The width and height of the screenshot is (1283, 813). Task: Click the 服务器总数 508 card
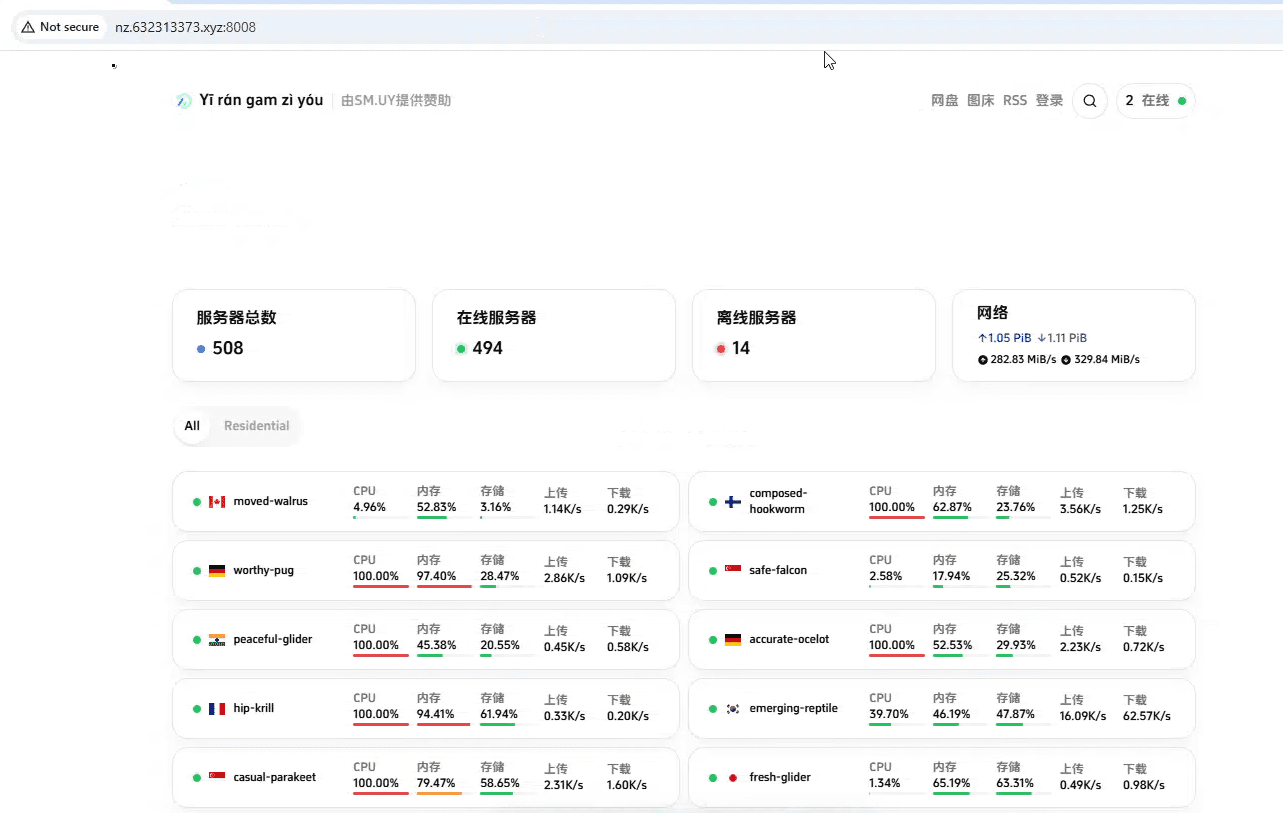tap(293, 335)
